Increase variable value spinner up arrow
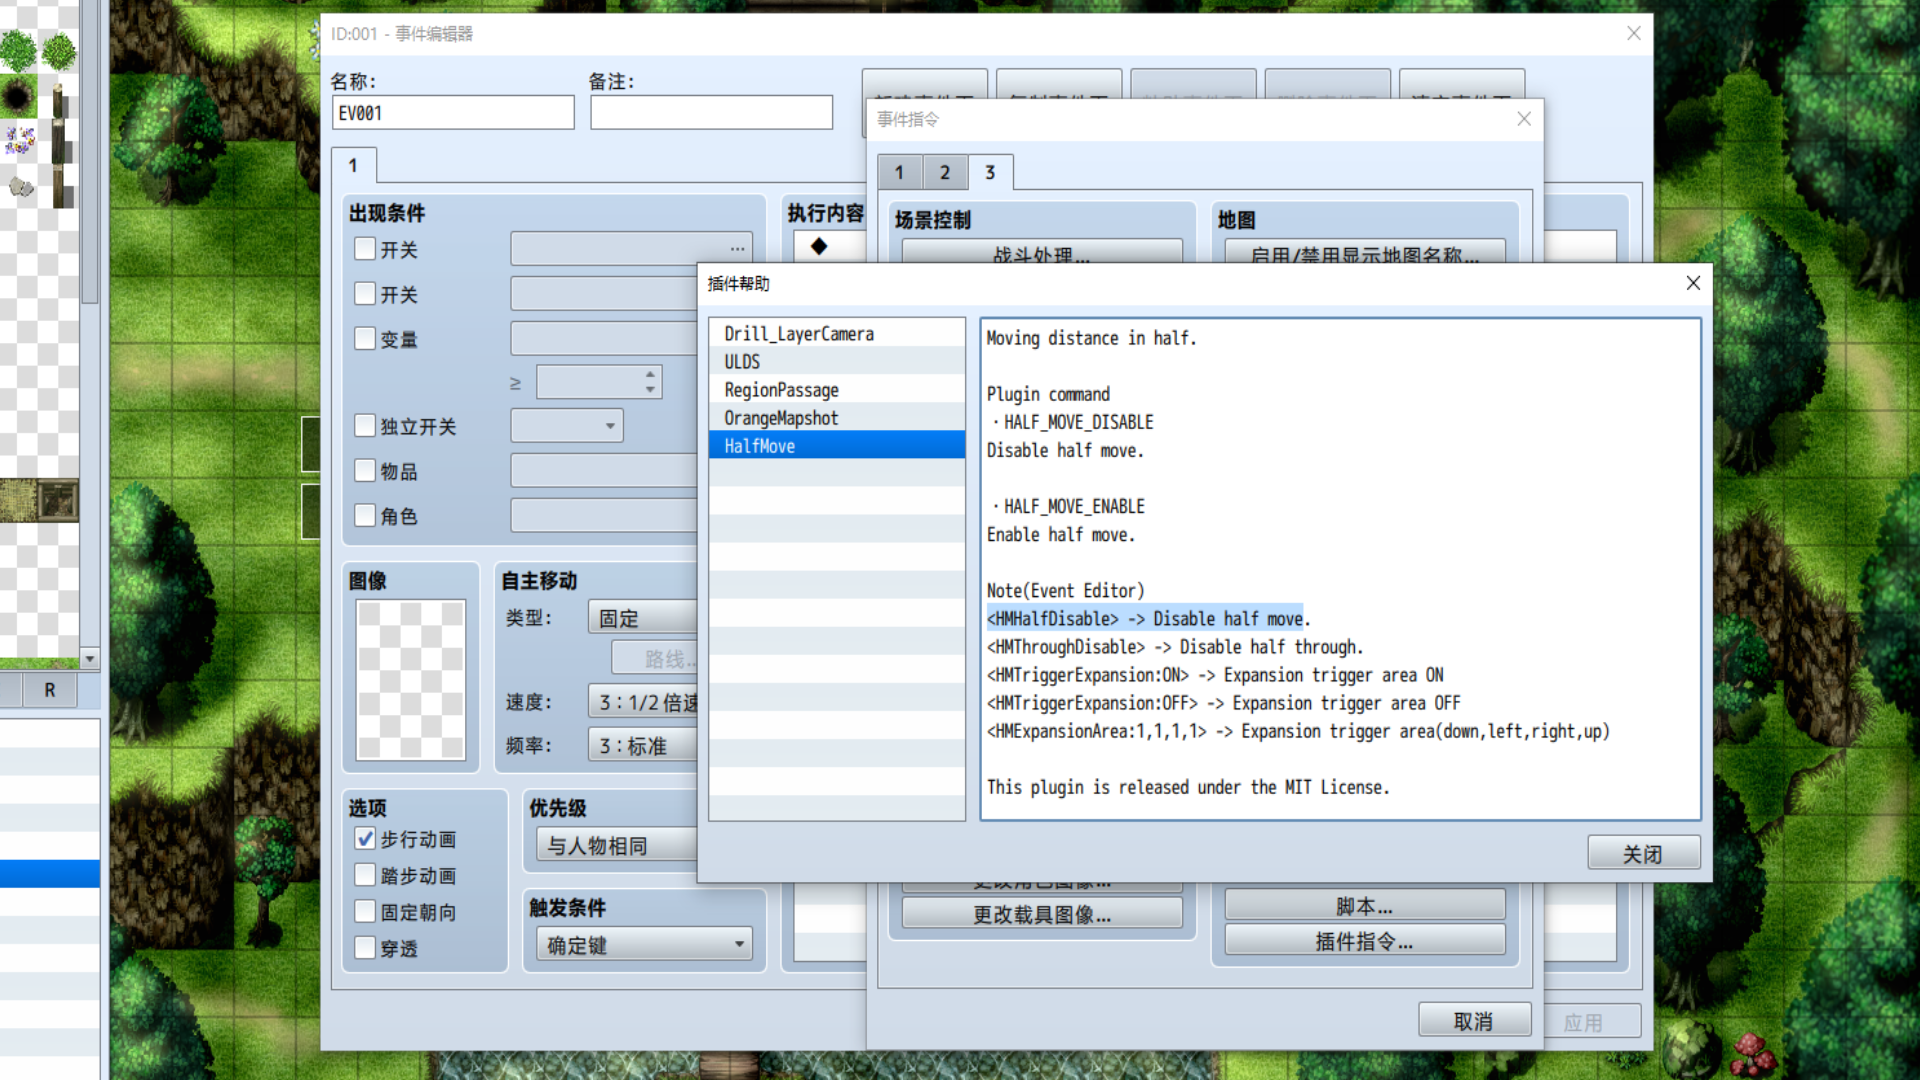1920x1080 pixels. 650,374
